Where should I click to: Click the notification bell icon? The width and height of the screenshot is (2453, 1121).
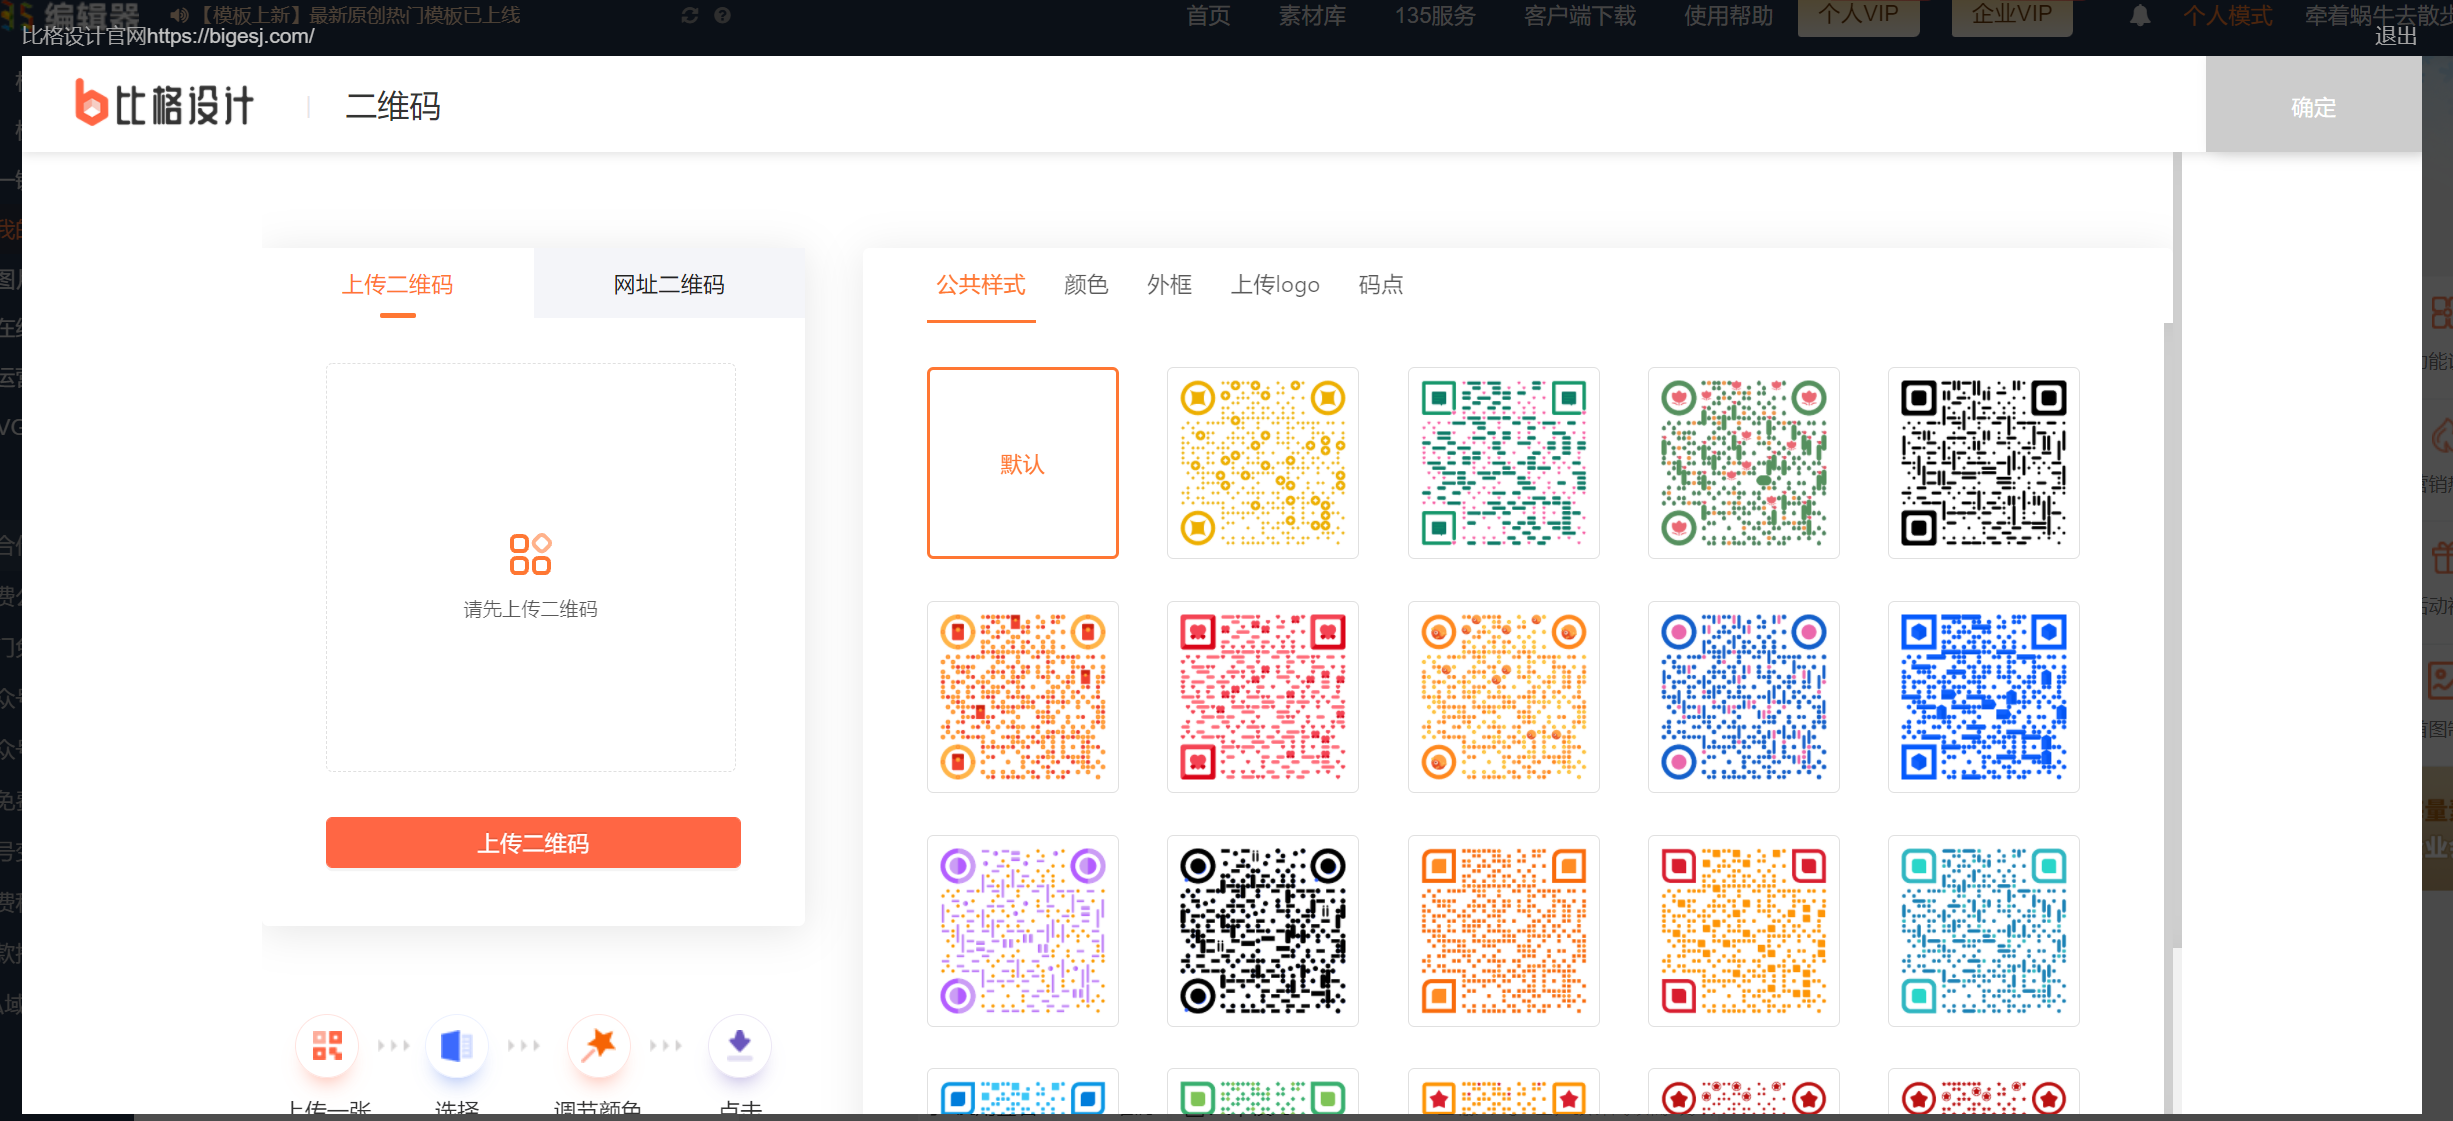click(2140, 16)
